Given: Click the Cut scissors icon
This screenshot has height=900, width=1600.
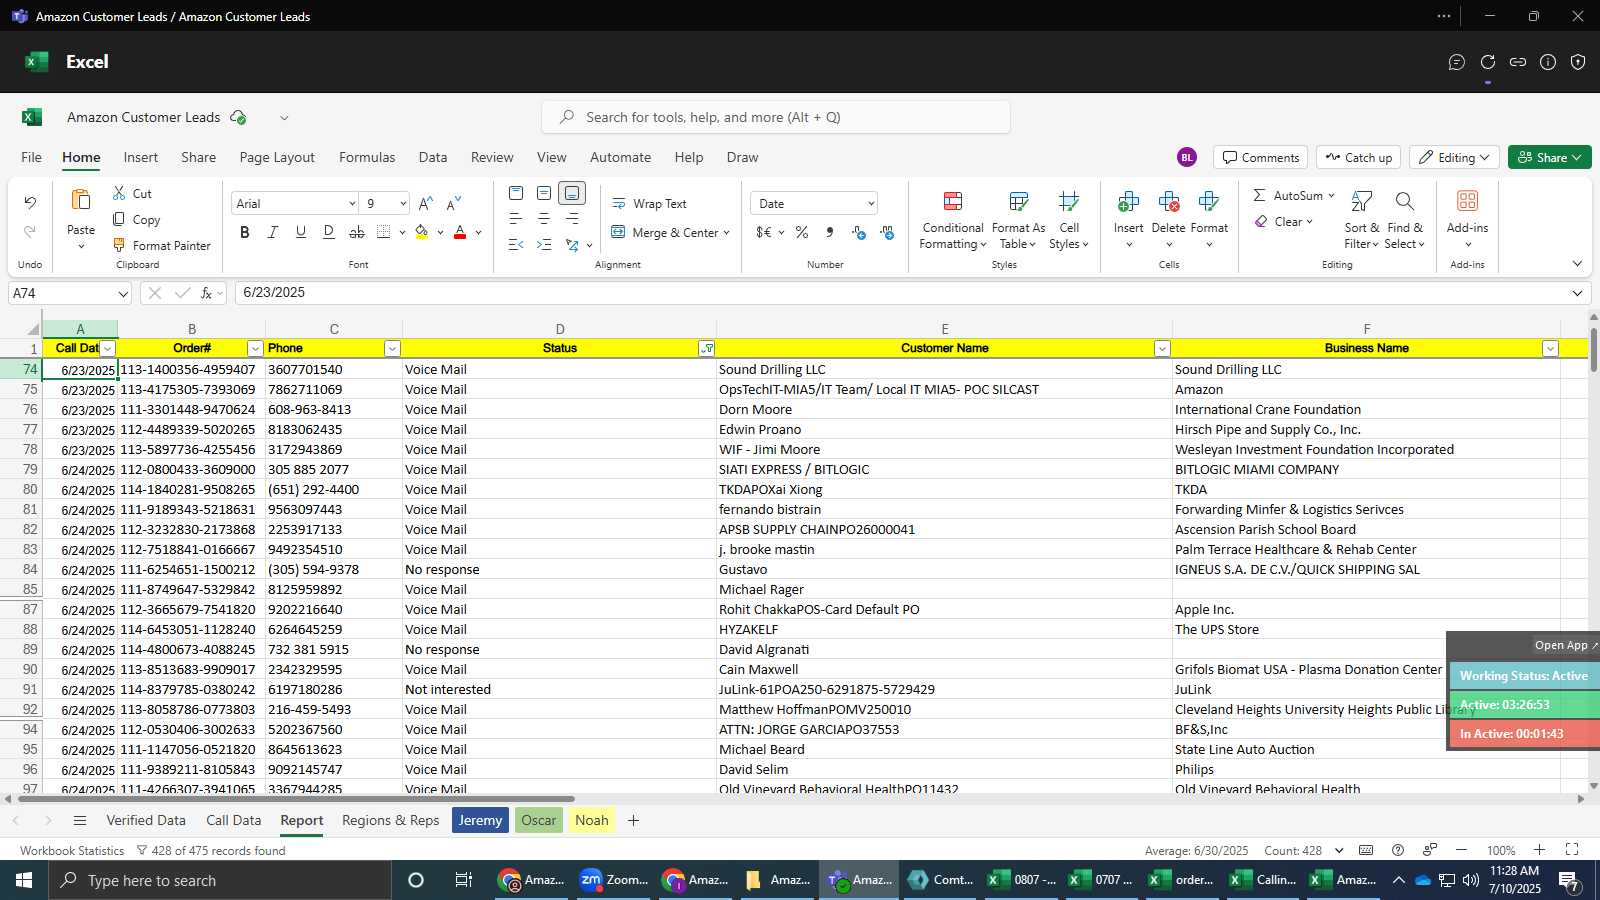Looking at the screenshot, I should pos(119,193).
